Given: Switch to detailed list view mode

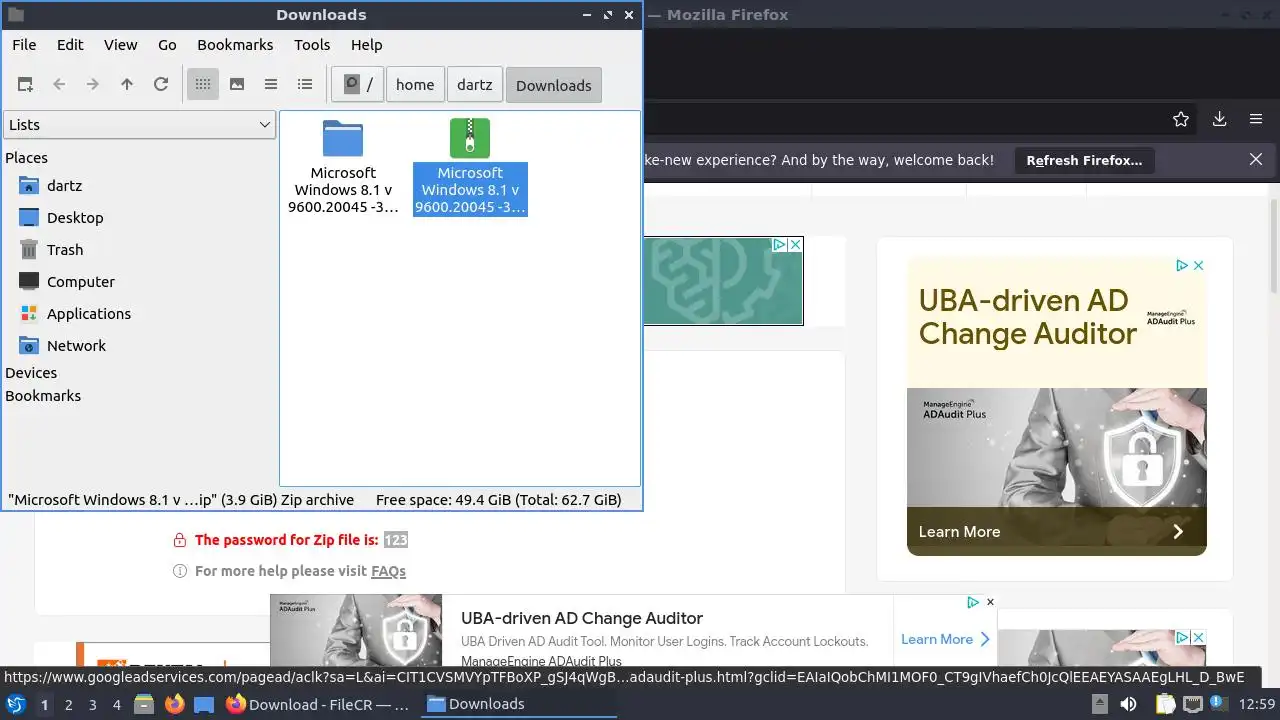Looking at the screenshot, I should (x=305, y=85).
